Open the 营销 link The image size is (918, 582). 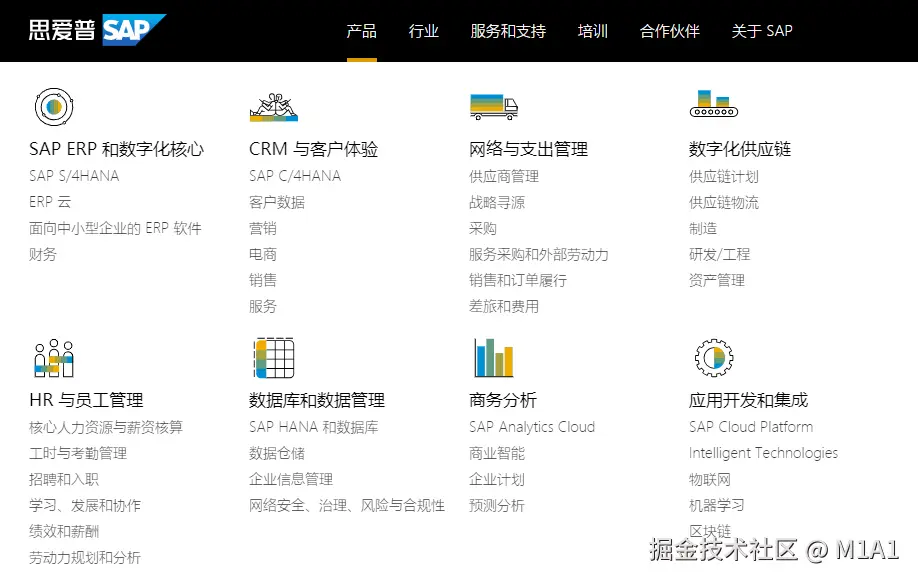coord(263,228)
